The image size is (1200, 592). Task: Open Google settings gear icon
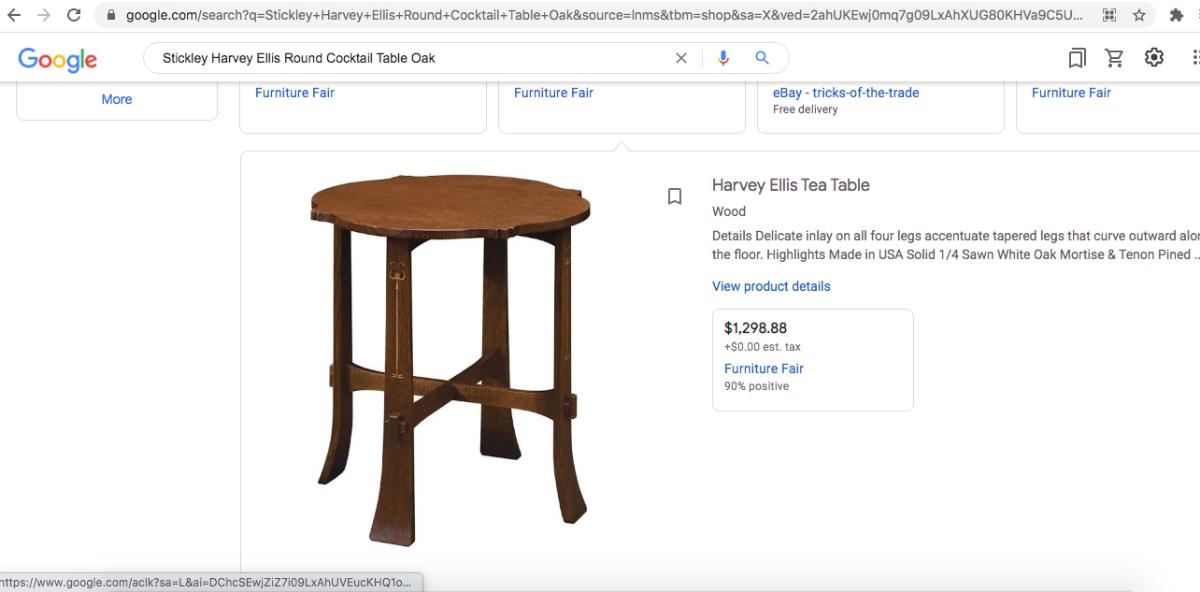pyautogui.click(x=1154, y=57)
